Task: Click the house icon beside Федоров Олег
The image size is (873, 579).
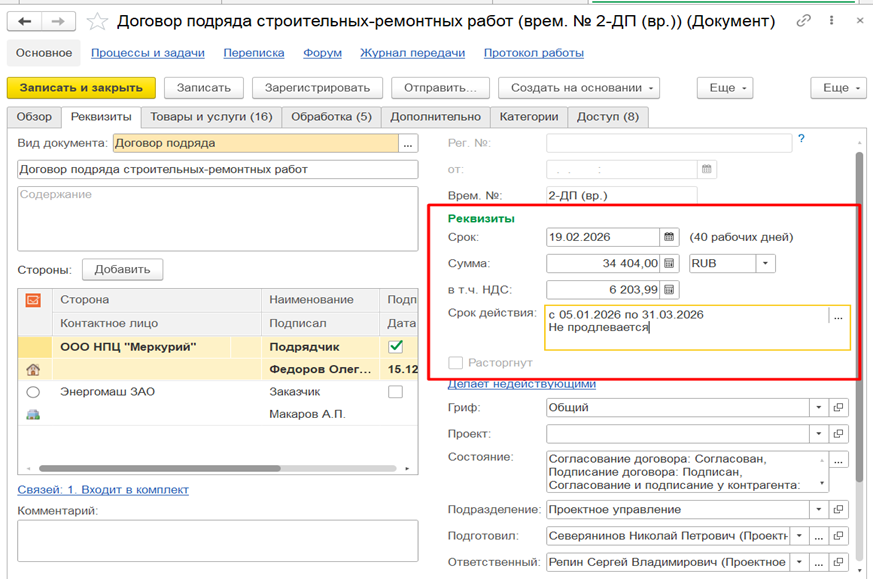Action: tap(33, 369)
